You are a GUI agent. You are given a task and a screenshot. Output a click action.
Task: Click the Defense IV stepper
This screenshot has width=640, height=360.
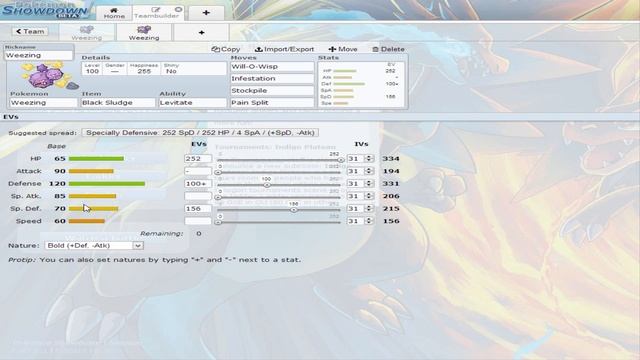(x=369, y=184)
